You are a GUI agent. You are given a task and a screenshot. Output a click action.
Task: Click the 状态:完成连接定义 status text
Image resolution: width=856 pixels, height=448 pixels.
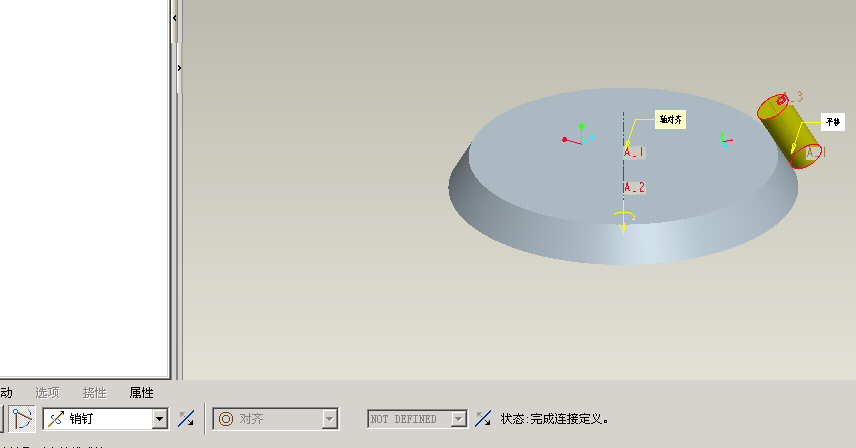point(555,419)
